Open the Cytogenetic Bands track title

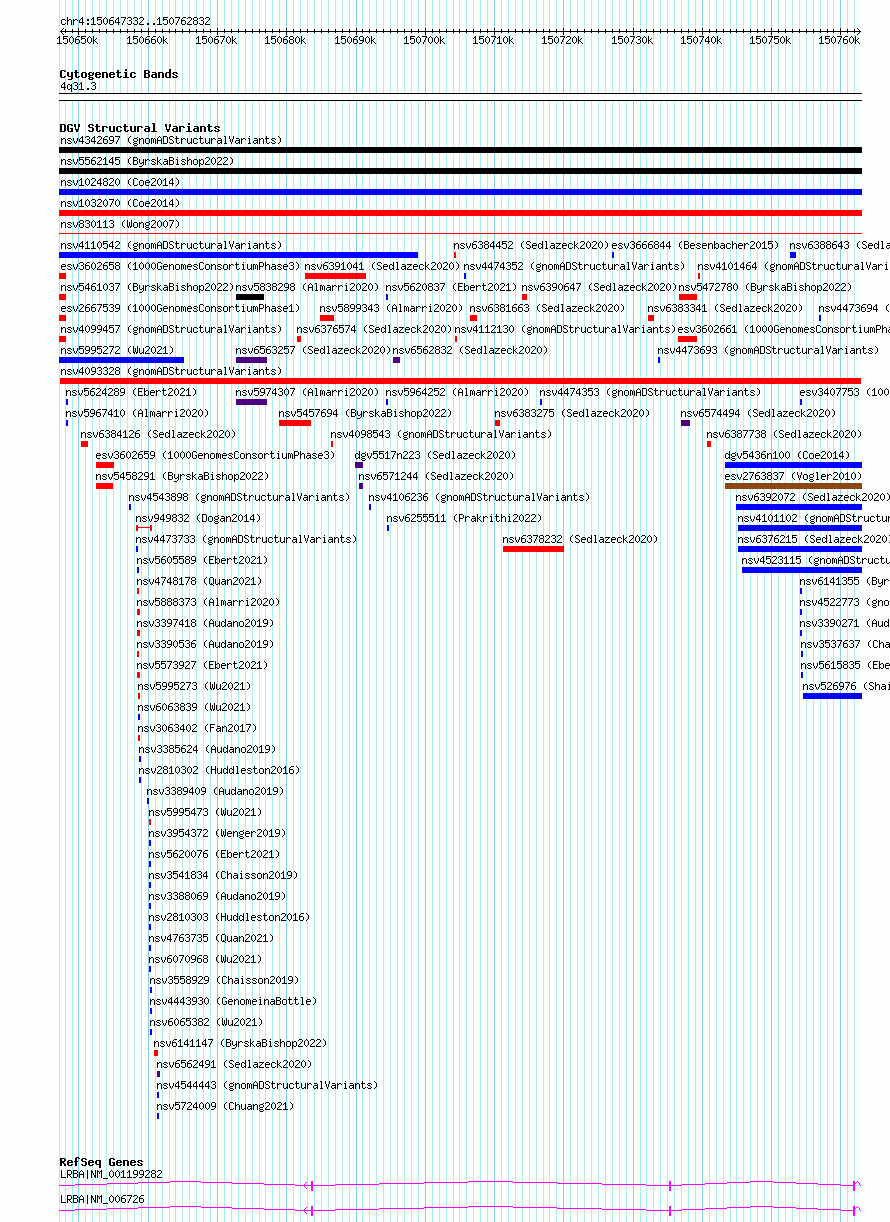point(119,74)
